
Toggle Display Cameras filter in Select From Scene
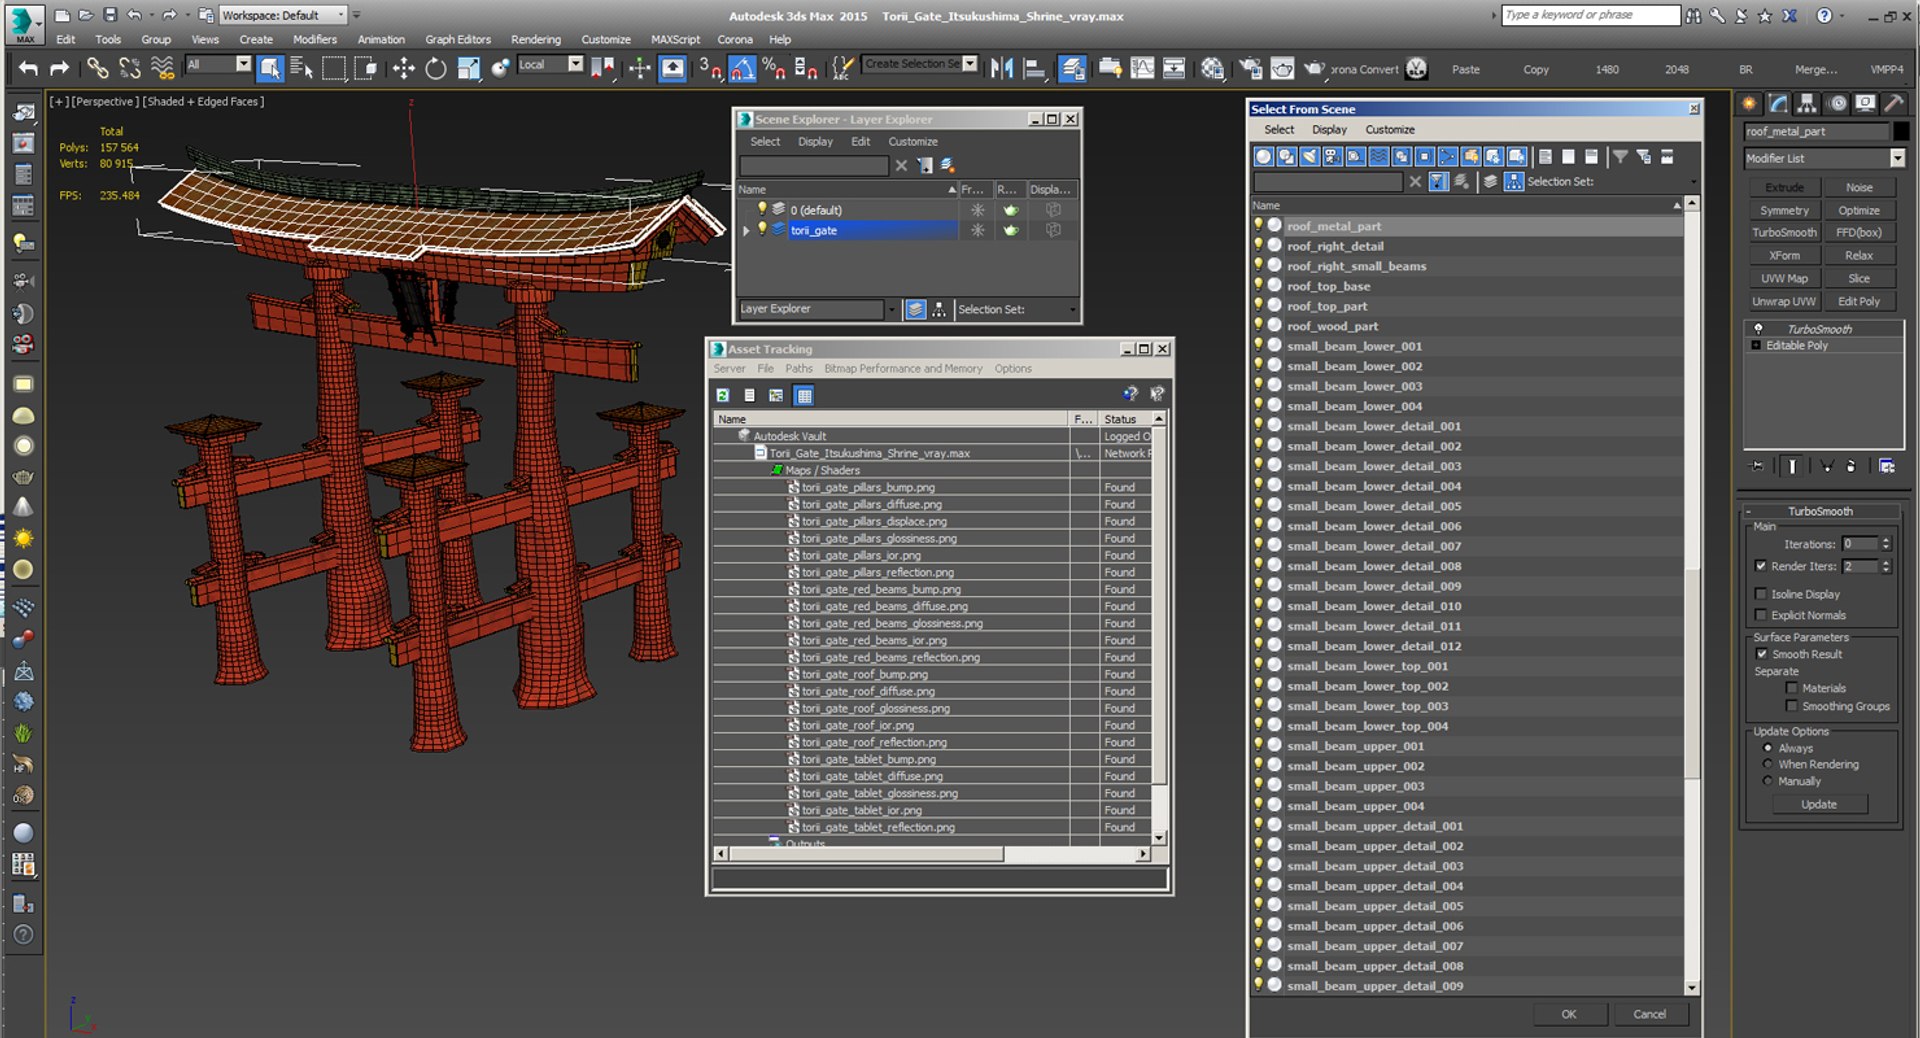coord(1332,156)
